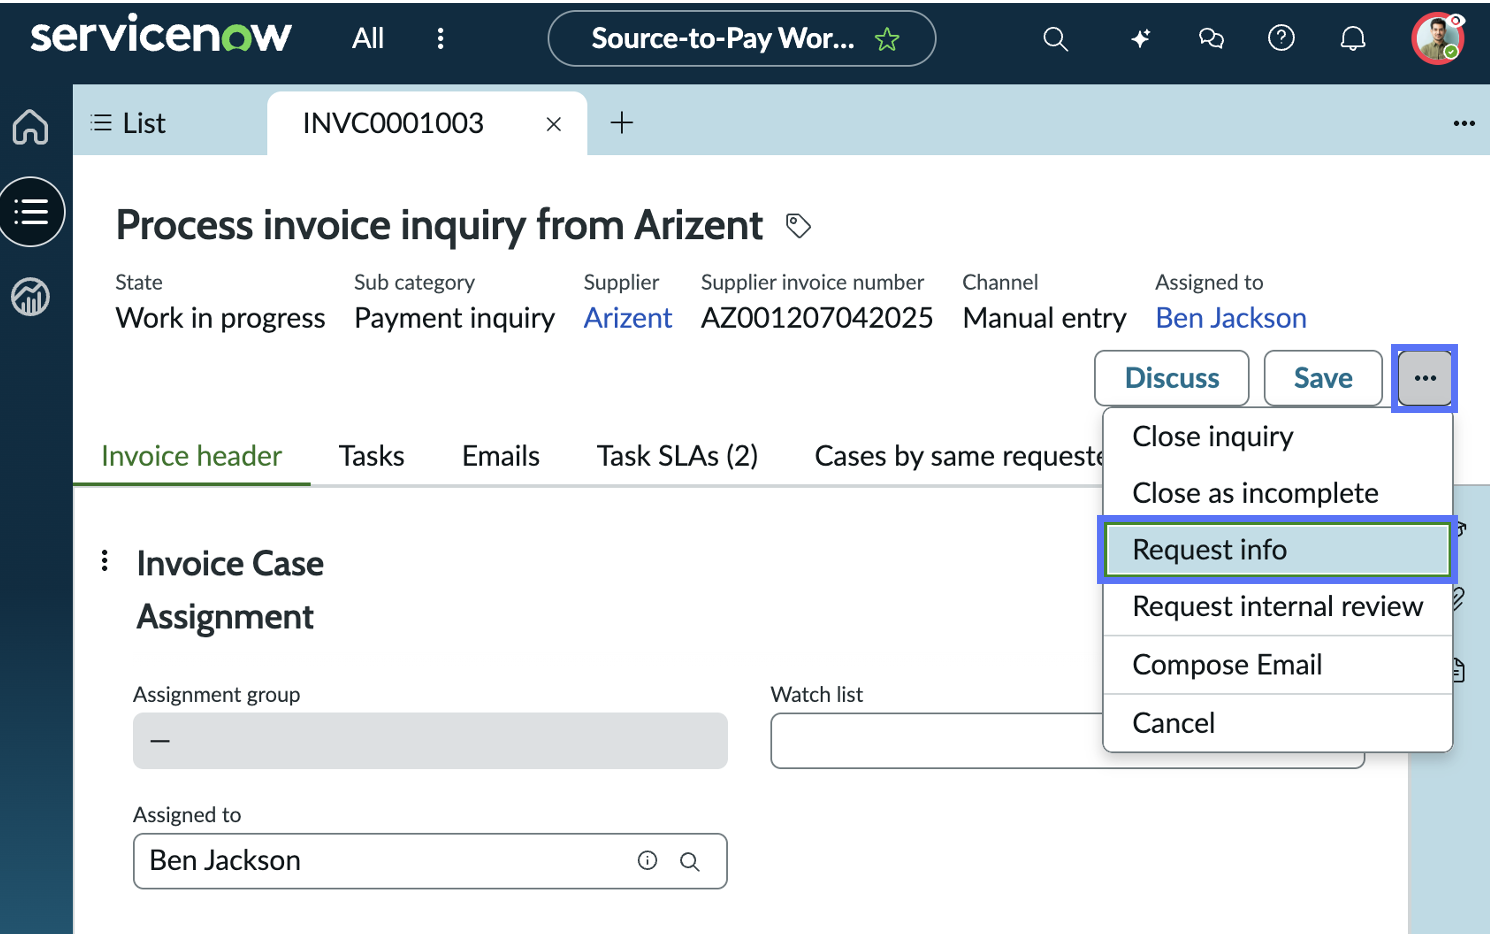1490x934 pixels.
Task: Open the analytics dashboard sidebar icon
Action: 30,297
